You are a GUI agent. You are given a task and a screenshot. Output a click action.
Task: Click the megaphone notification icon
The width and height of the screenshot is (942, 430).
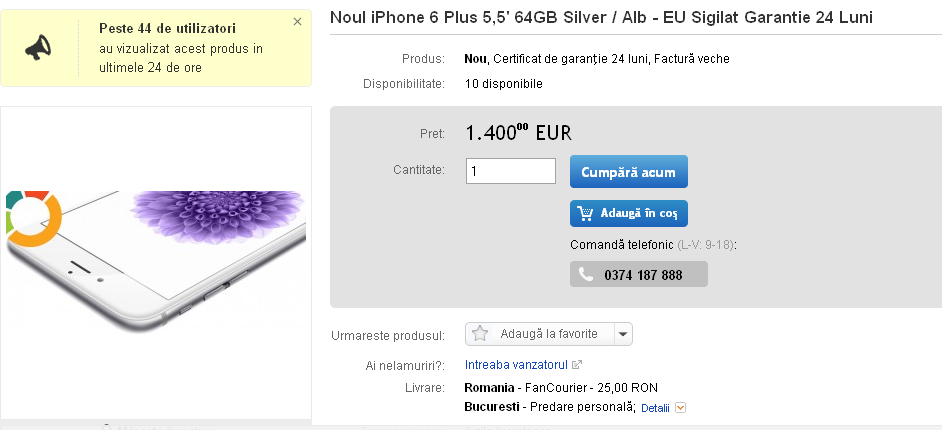tap(37, 47)
